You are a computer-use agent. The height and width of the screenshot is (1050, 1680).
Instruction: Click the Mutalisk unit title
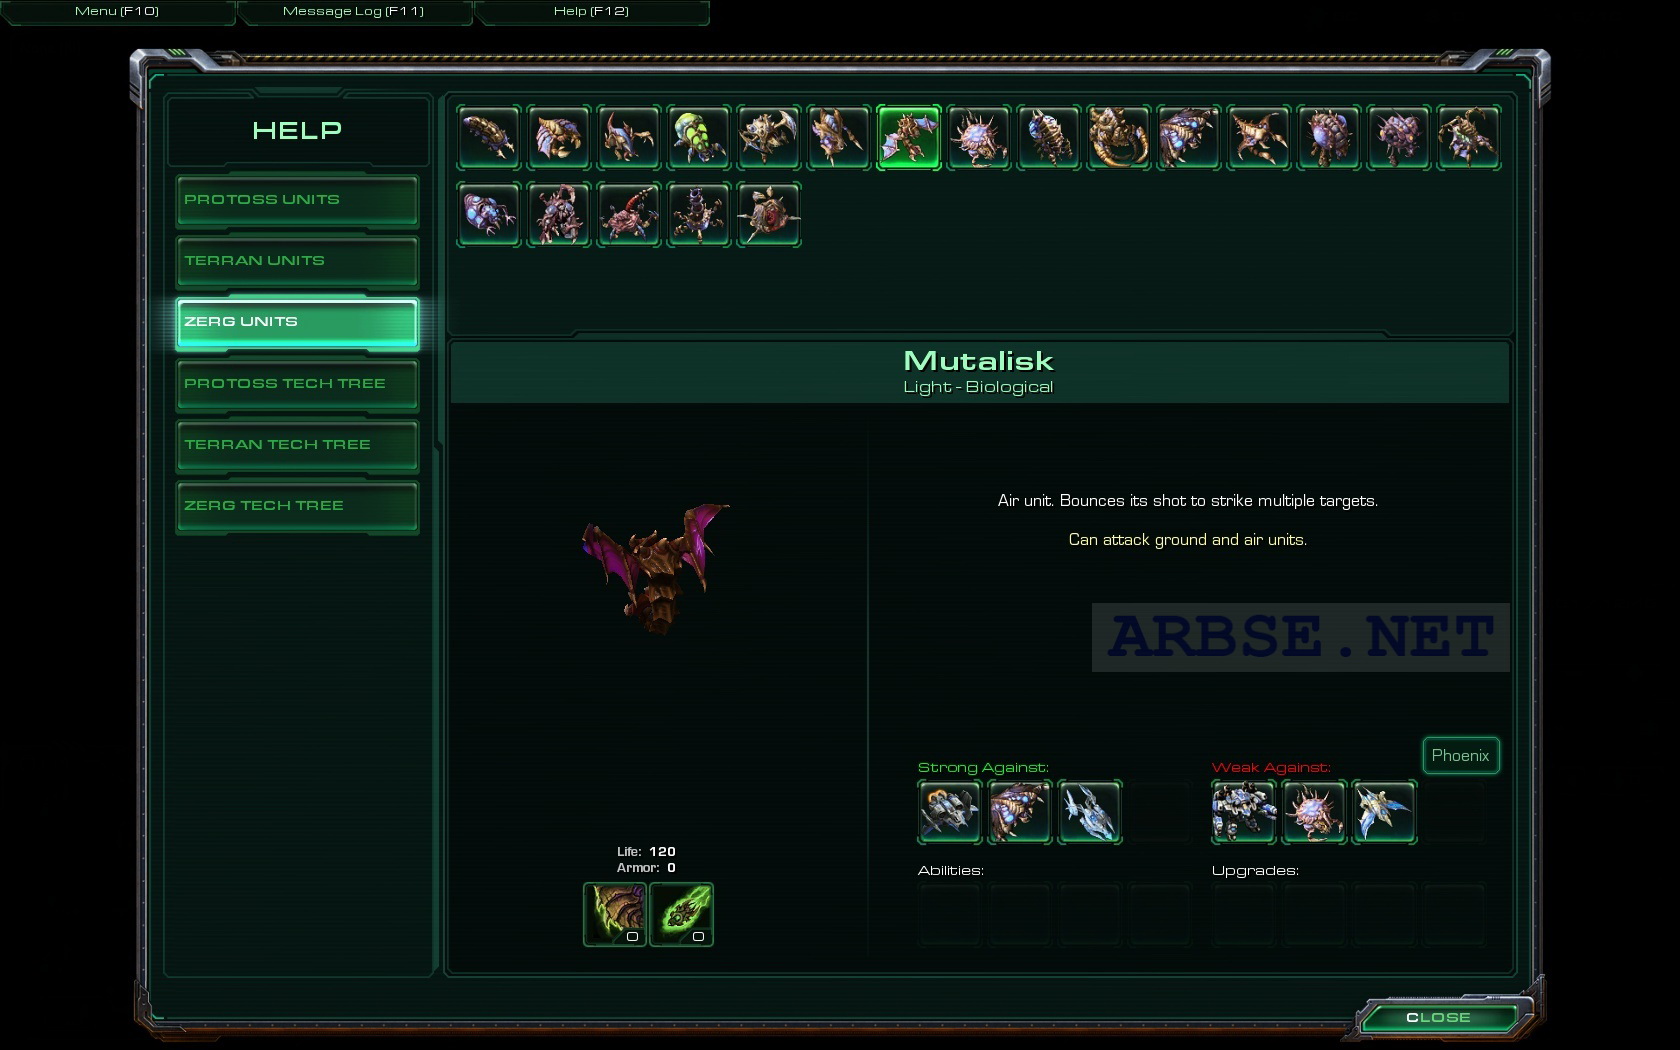coord(978,361)
